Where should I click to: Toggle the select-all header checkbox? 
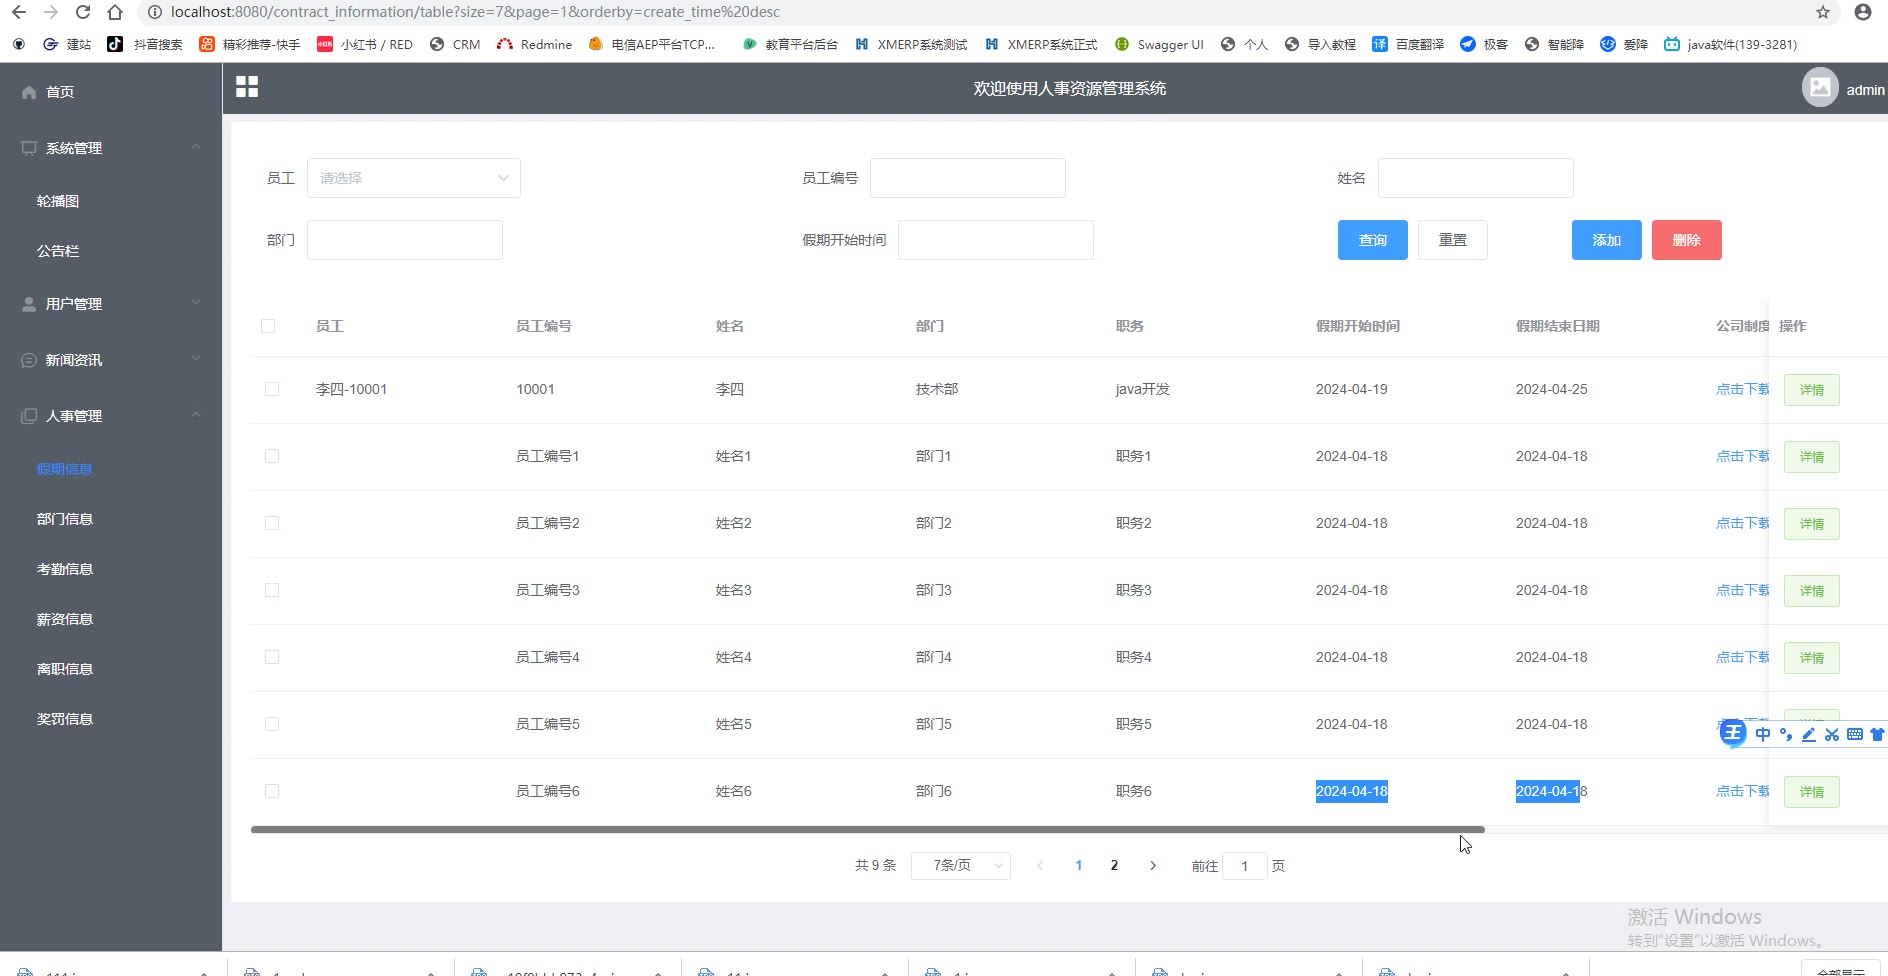[x=268, y=326]
